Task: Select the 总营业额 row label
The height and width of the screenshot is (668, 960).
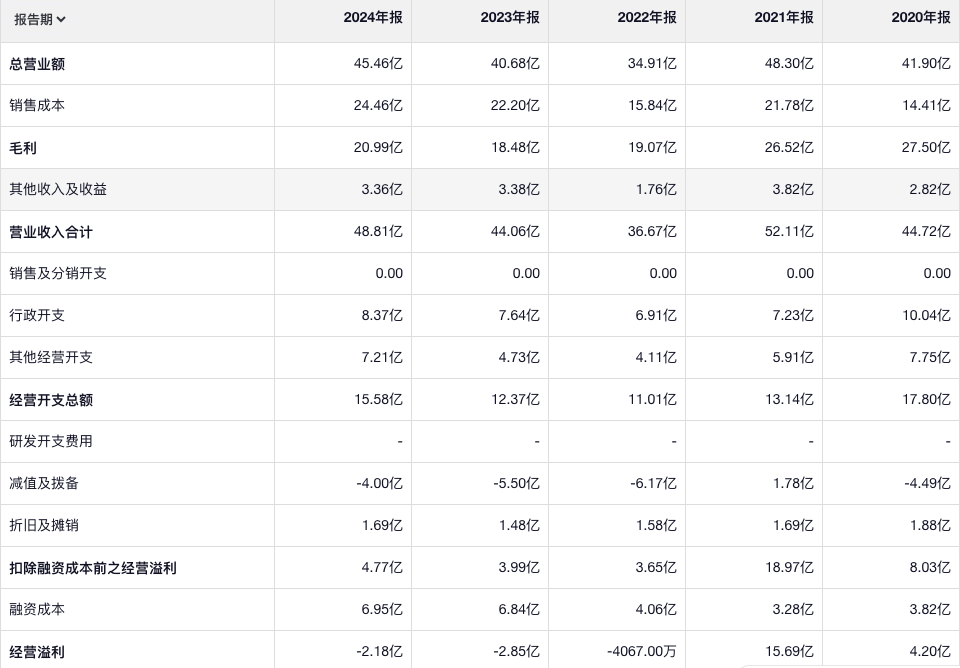Action: coord(37,64)
